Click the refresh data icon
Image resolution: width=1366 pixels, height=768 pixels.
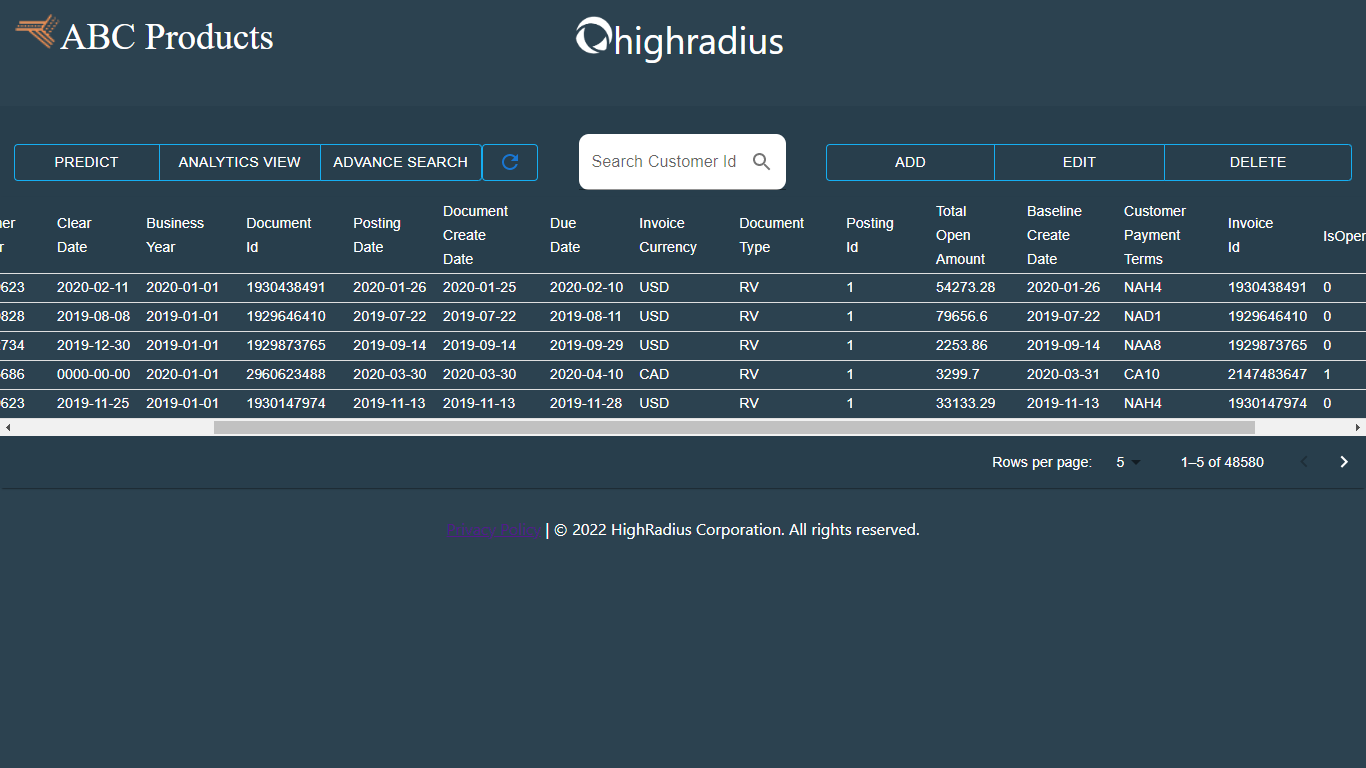point(510,161)
